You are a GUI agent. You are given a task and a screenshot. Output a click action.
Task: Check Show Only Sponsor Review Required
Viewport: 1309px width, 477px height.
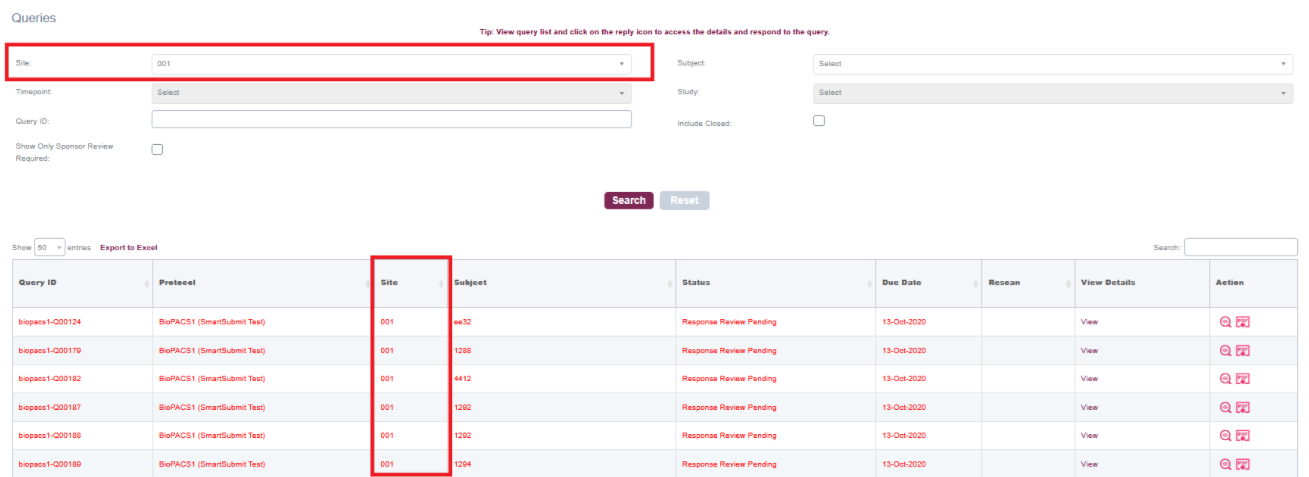click(157, 150)
